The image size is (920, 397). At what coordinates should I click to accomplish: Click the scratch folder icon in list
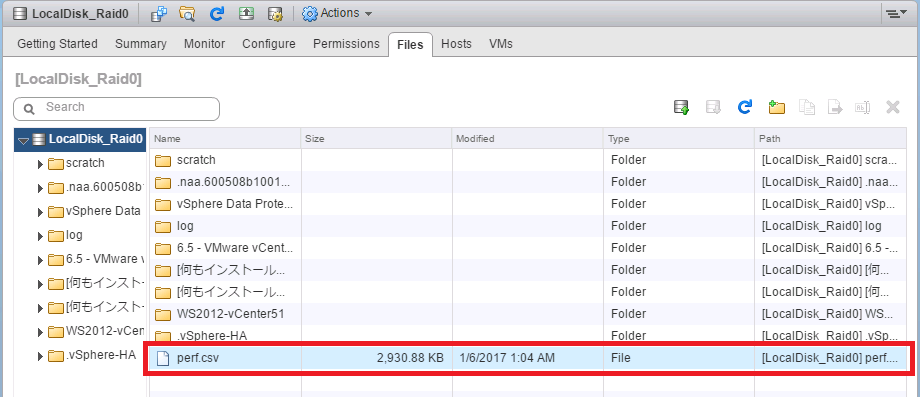(163, 160)
